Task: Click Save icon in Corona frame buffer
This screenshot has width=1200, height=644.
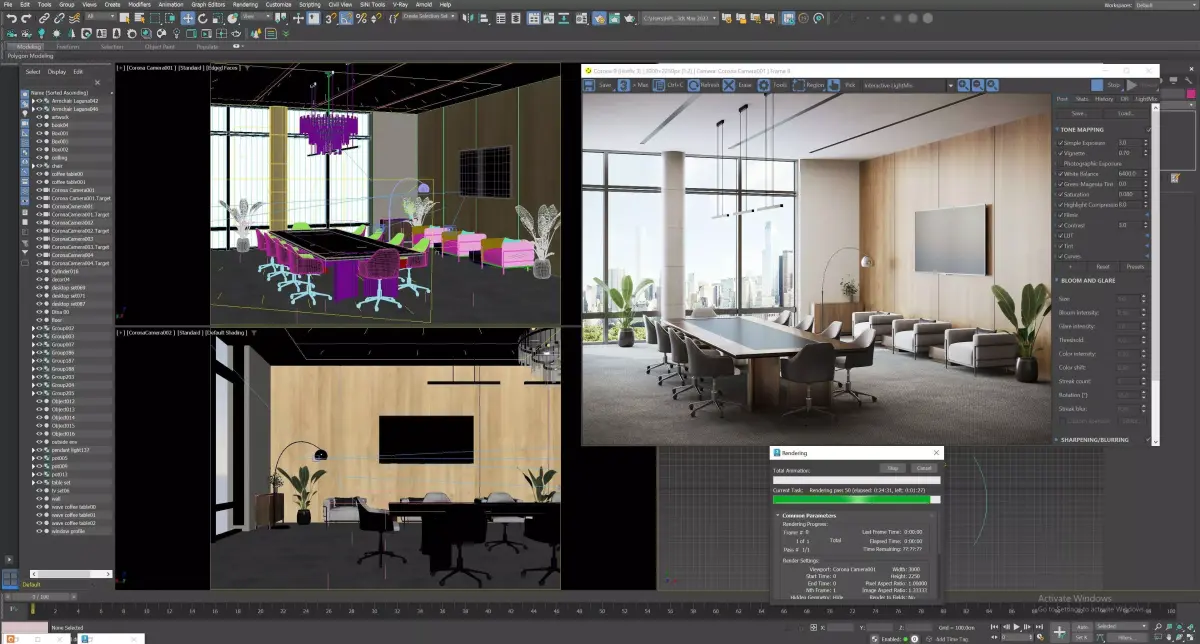Action: (x=588, y=85)
